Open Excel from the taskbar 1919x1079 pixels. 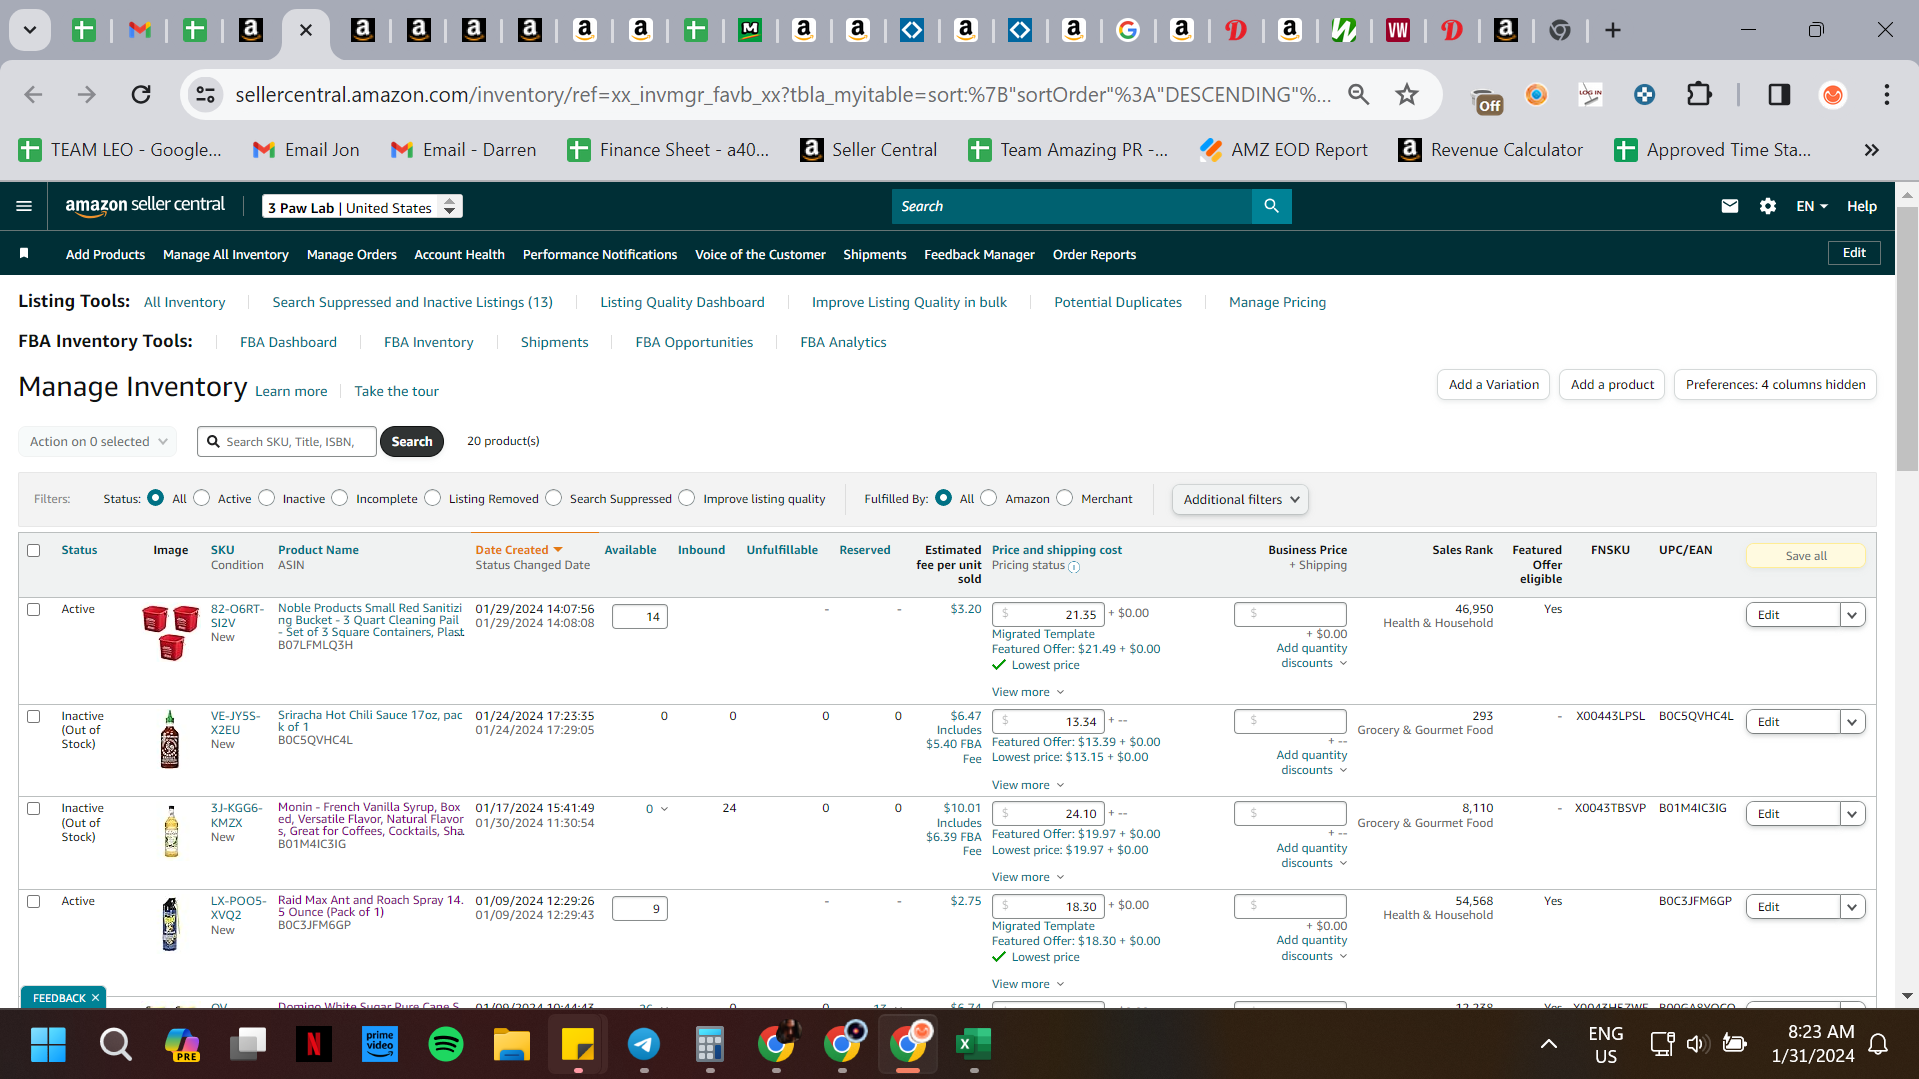coord(973,1044)
